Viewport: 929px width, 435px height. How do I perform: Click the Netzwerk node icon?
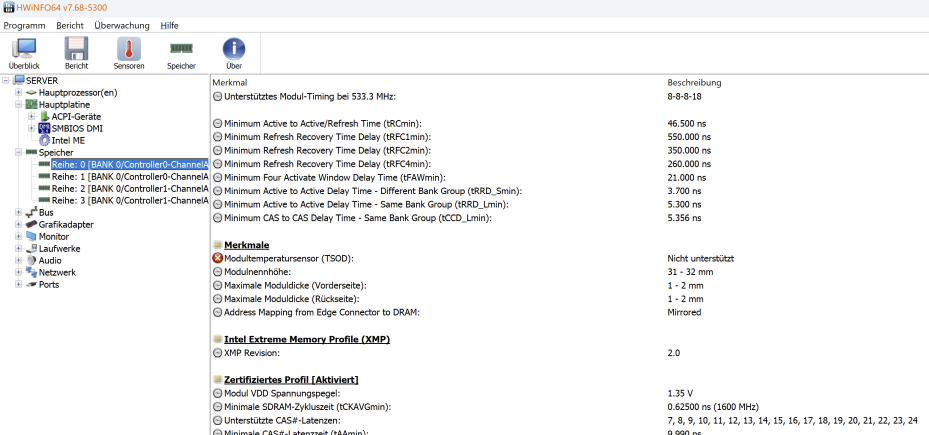32,273
